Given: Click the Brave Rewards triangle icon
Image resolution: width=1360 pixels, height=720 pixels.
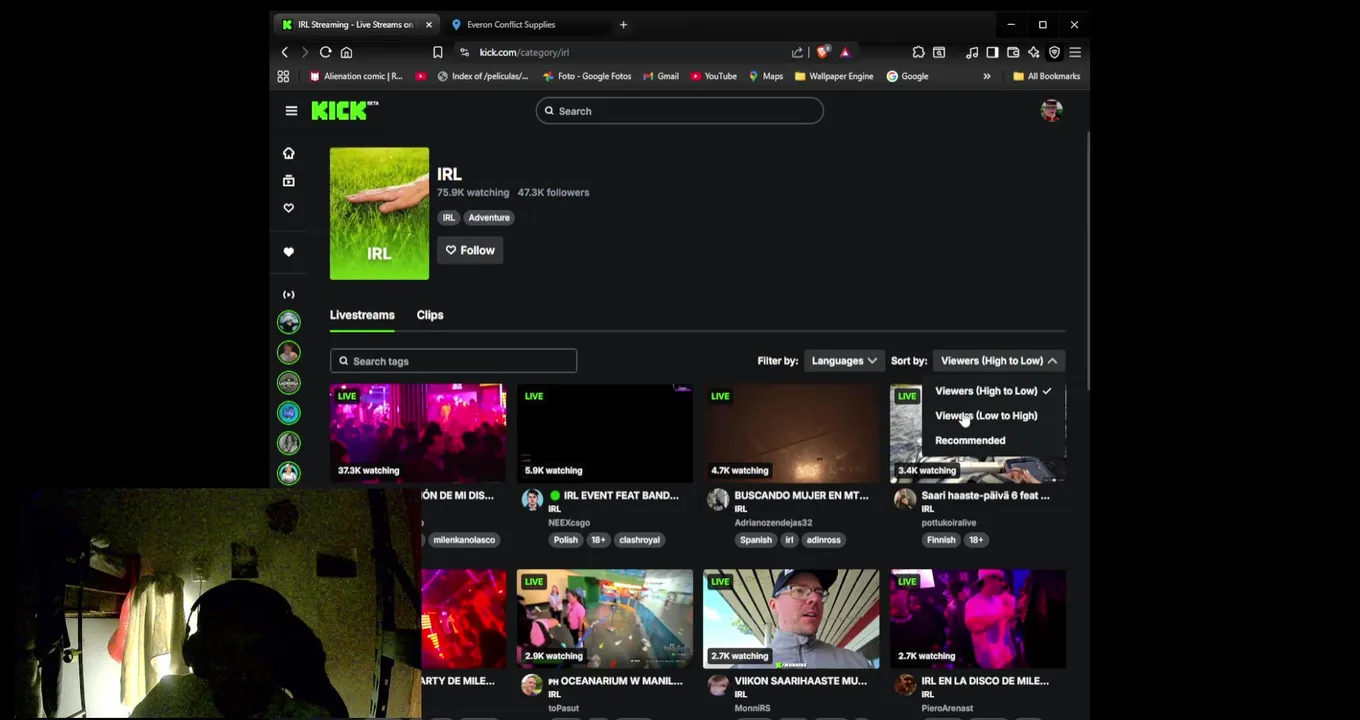Looking at the screenshot, I should click(x=845, y=52).
